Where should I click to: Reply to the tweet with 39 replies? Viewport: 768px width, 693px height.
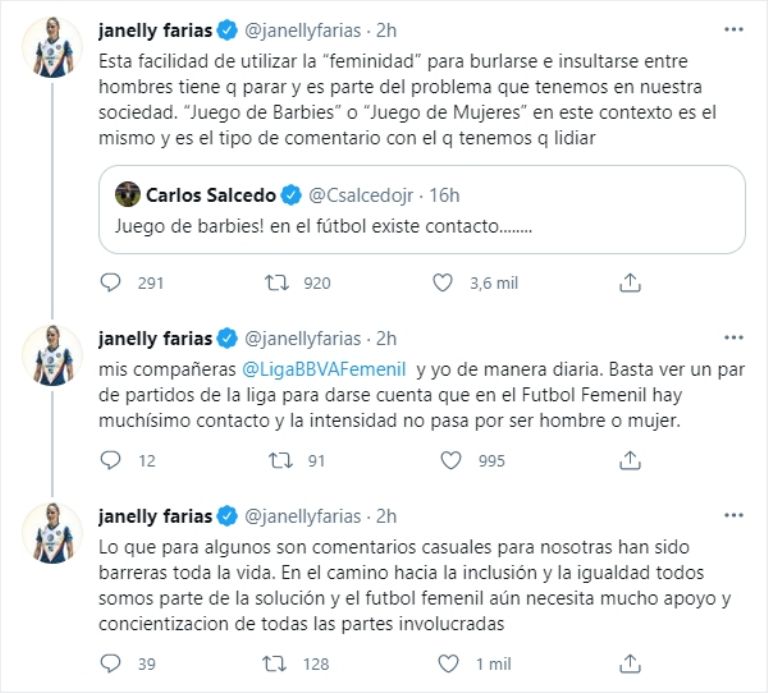pos(111,663)
